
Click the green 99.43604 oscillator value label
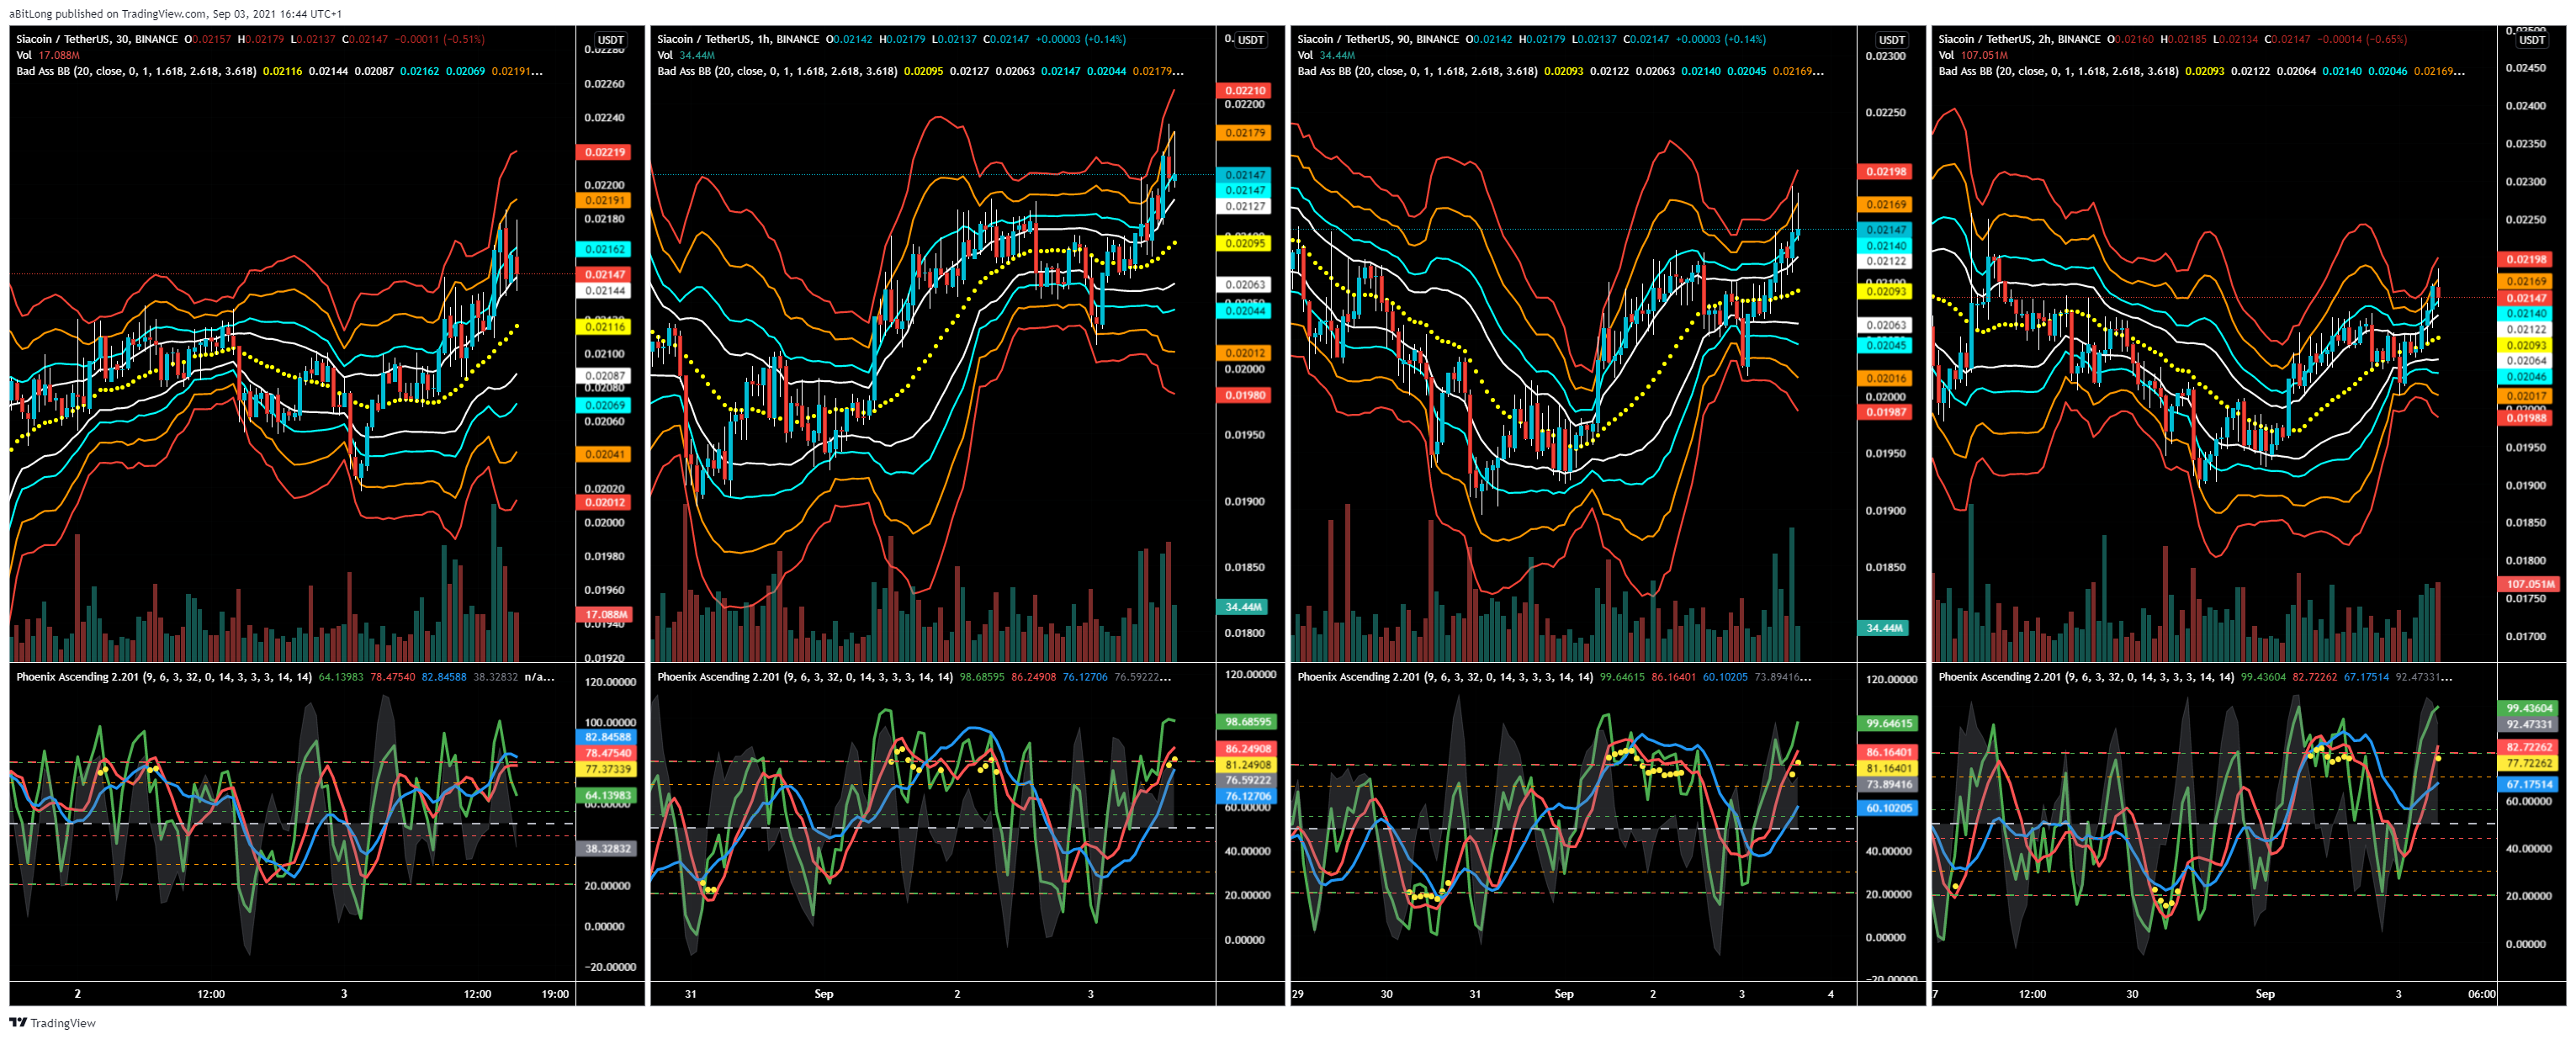click(2529, 708)
